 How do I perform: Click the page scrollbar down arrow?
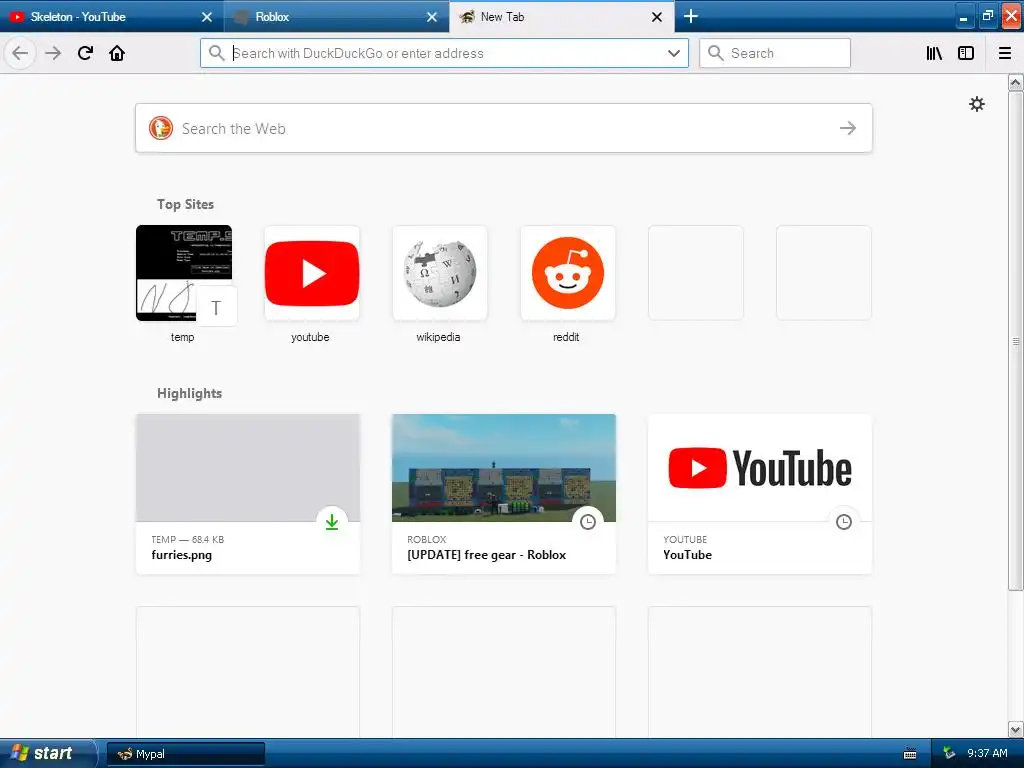point(1016,729)
